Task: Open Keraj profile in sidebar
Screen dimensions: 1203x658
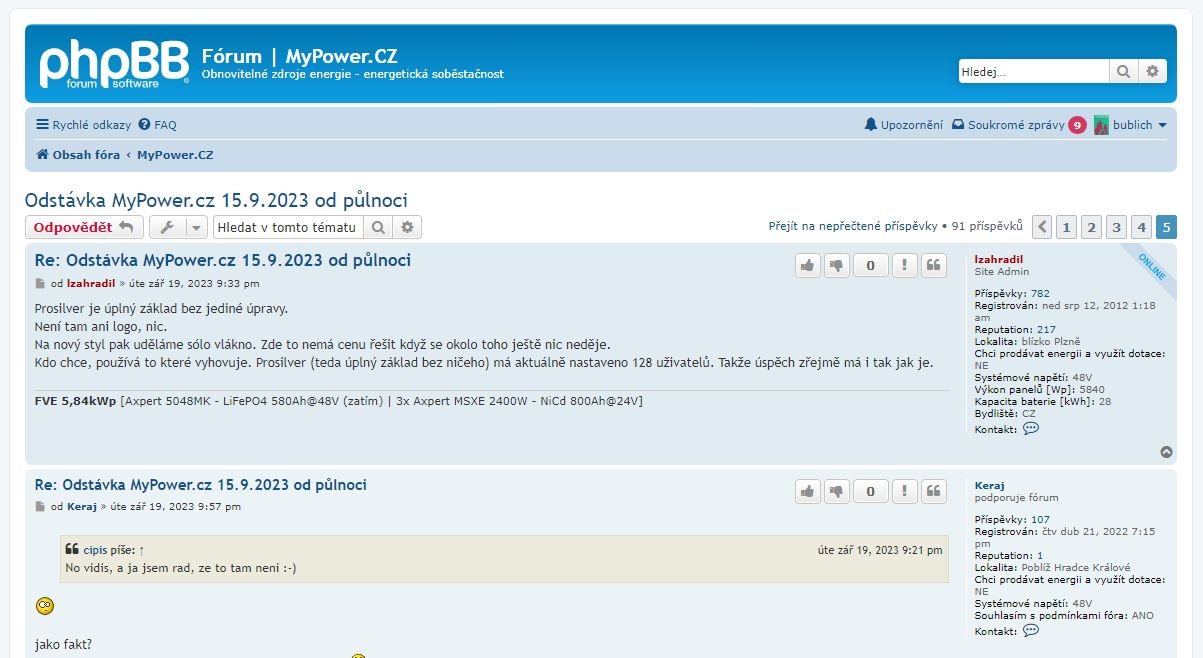Action: 990,485
